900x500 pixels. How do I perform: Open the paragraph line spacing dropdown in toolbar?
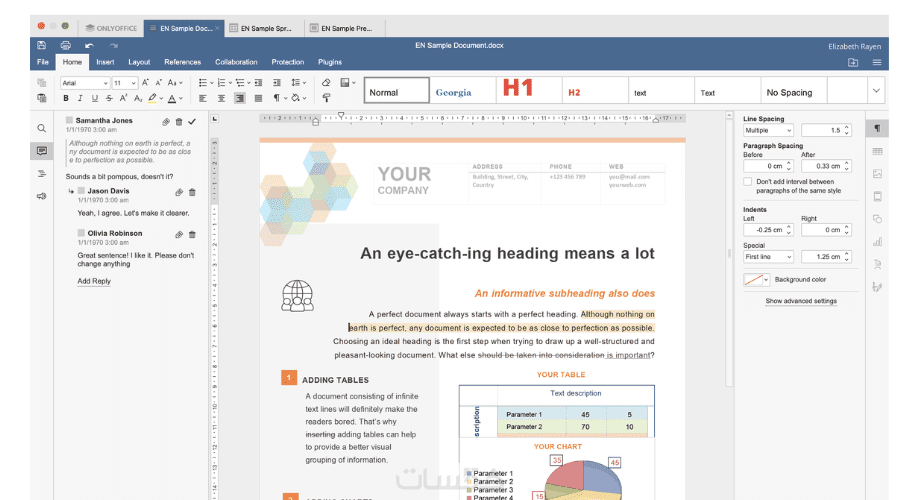pos(298,83)
